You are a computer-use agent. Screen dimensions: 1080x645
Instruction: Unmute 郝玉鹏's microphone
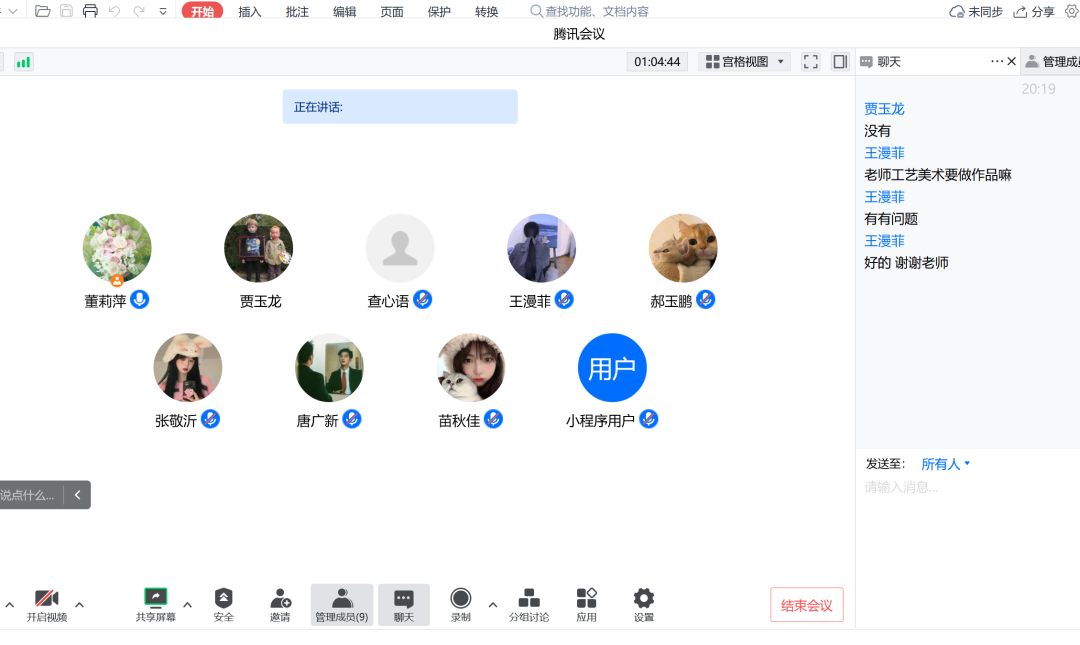[705, 300]
